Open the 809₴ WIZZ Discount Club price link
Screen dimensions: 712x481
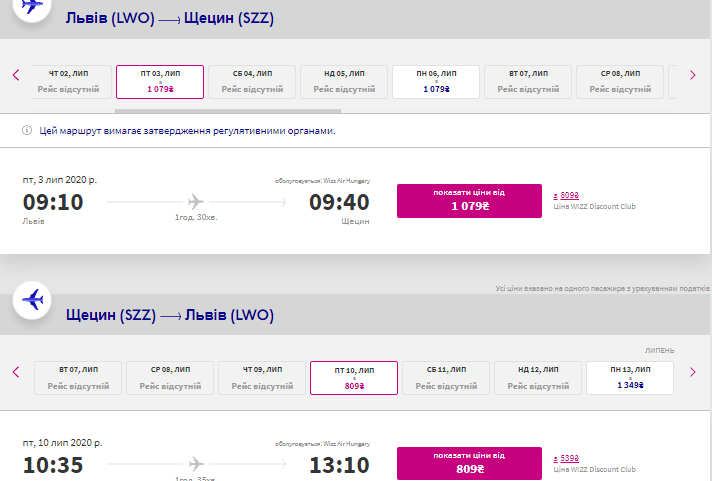(x=566, y=195)
